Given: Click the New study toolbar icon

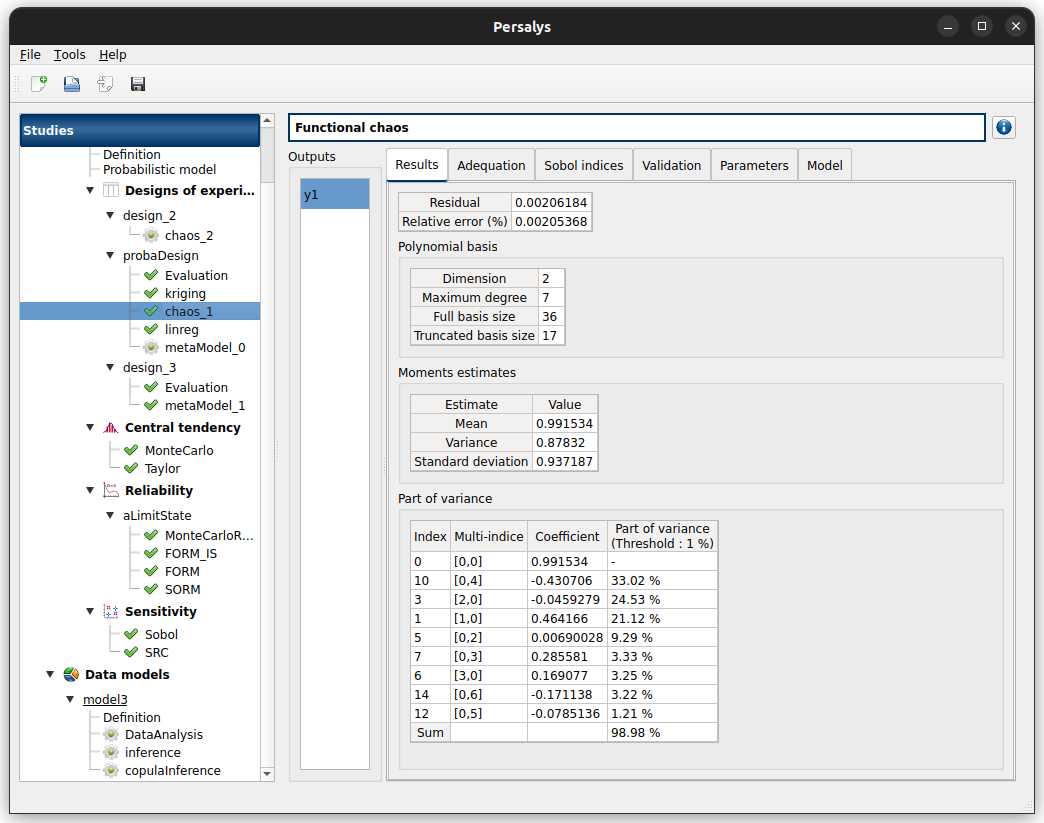Looking at the screenshot, I should coord(39,84).
